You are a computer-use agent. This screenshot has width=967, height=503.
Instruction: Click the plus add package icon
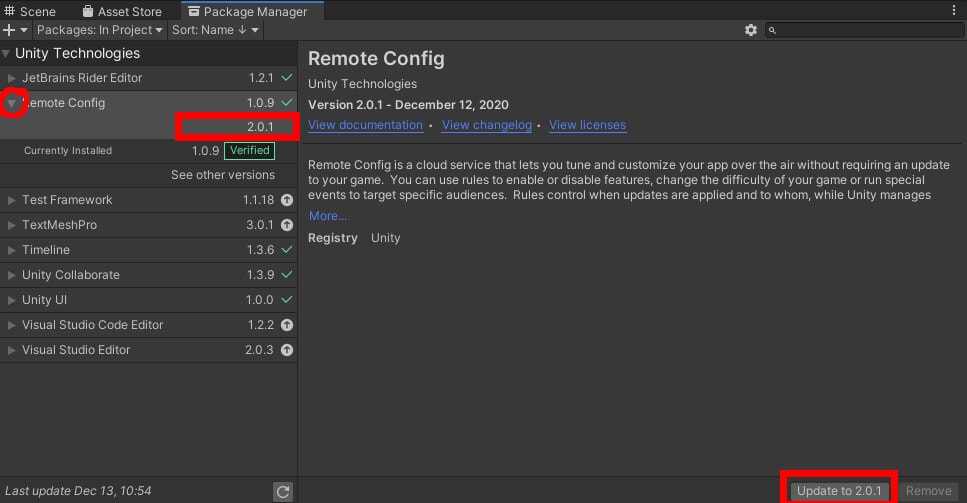(x=9, y=30)
